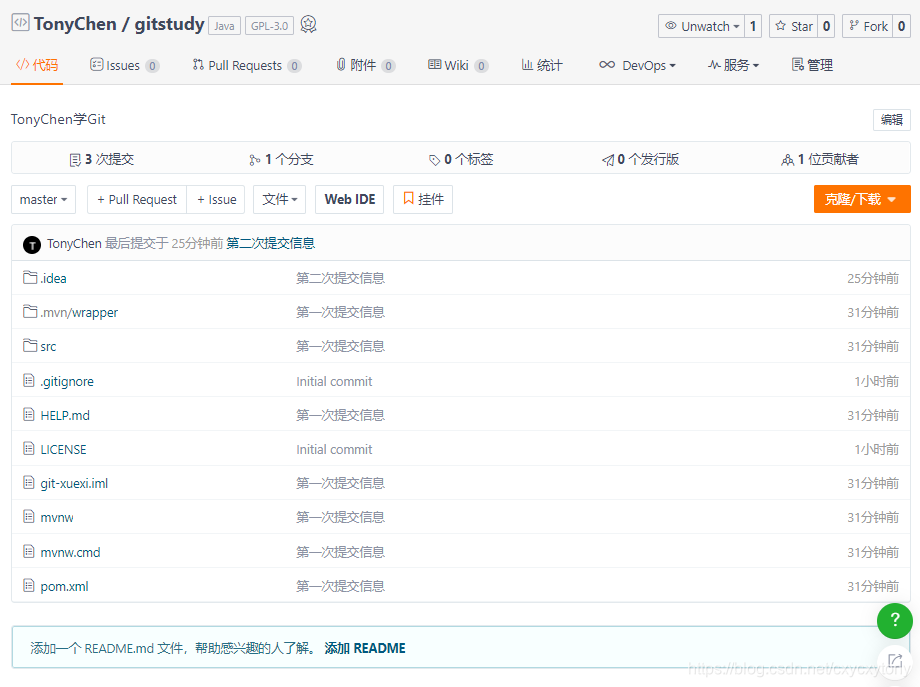The width and height of the screenshot is (920, 687).
Task: Open the LICENSE file
Action: [x=63, y=449]
